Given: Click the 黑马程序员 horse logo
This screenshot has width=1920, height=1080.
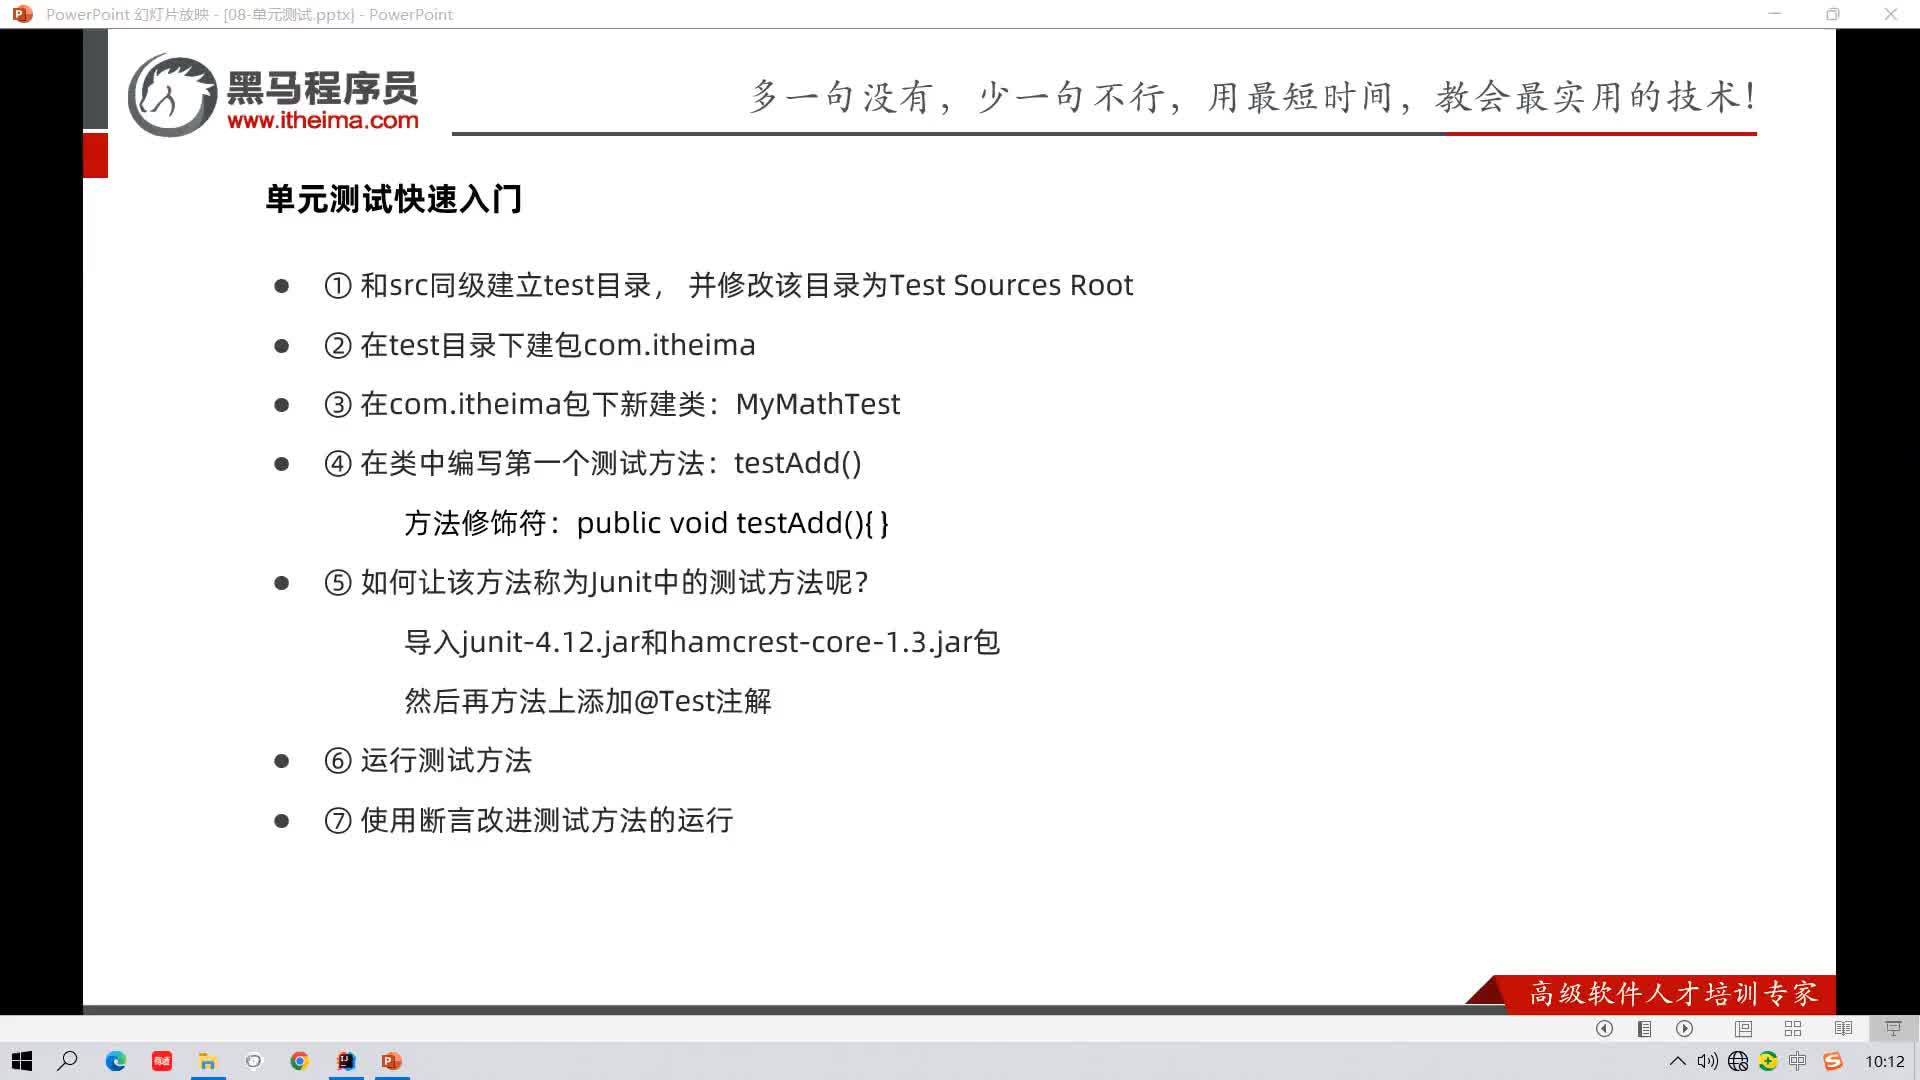Looking at the screenshot, I should (x=172, y=96).
